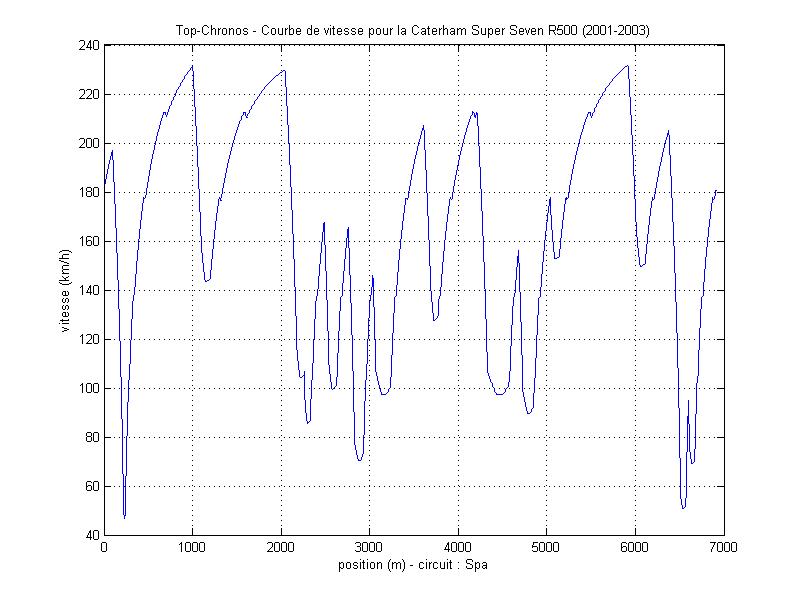Click x-axis tick label 4000
This screenshot has width=800, height=601.
click(458, 547)
